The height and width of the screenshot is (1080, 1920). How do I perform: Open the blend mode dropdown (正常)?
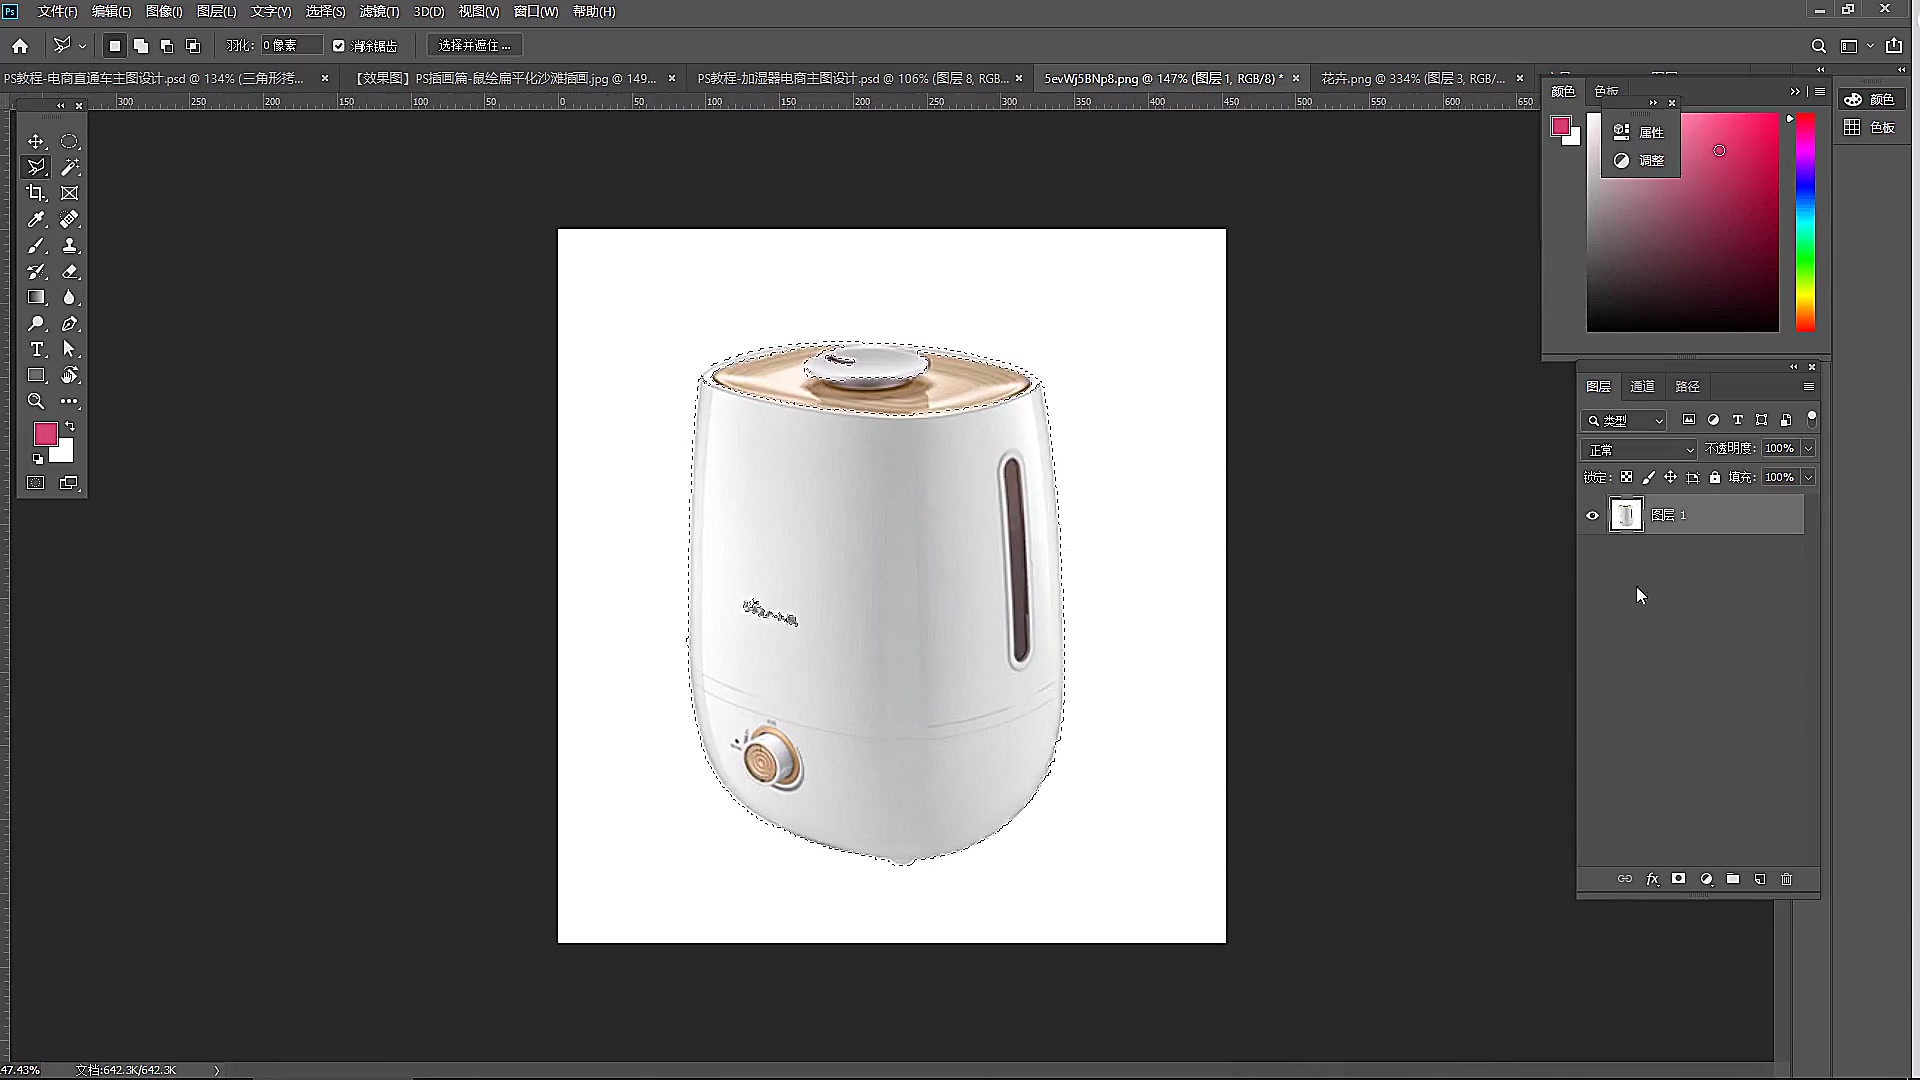[1640, 450]
